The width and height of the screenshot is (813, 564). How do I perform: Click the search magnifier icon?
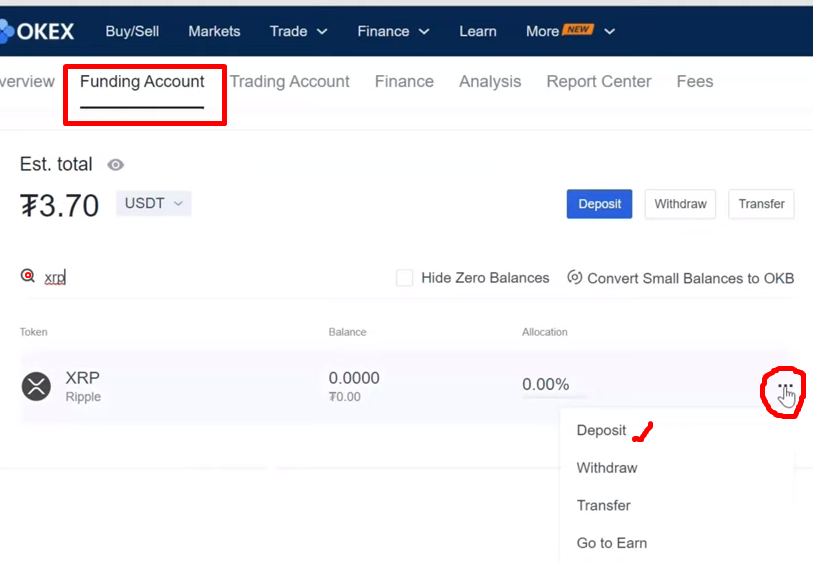coord(27,276)
